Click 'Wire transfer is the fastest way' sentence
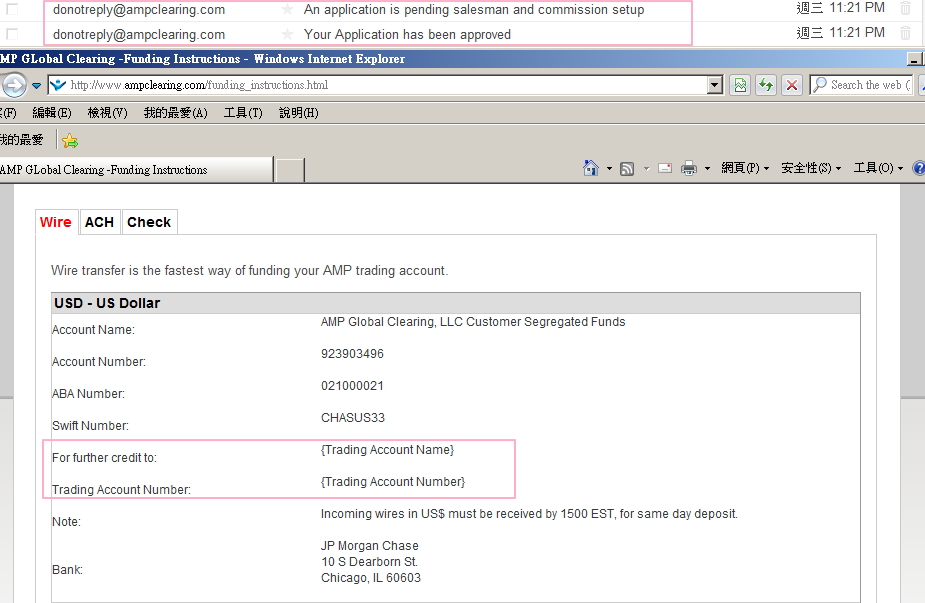This screenshot has width=925, height=603. coord(250,270)
